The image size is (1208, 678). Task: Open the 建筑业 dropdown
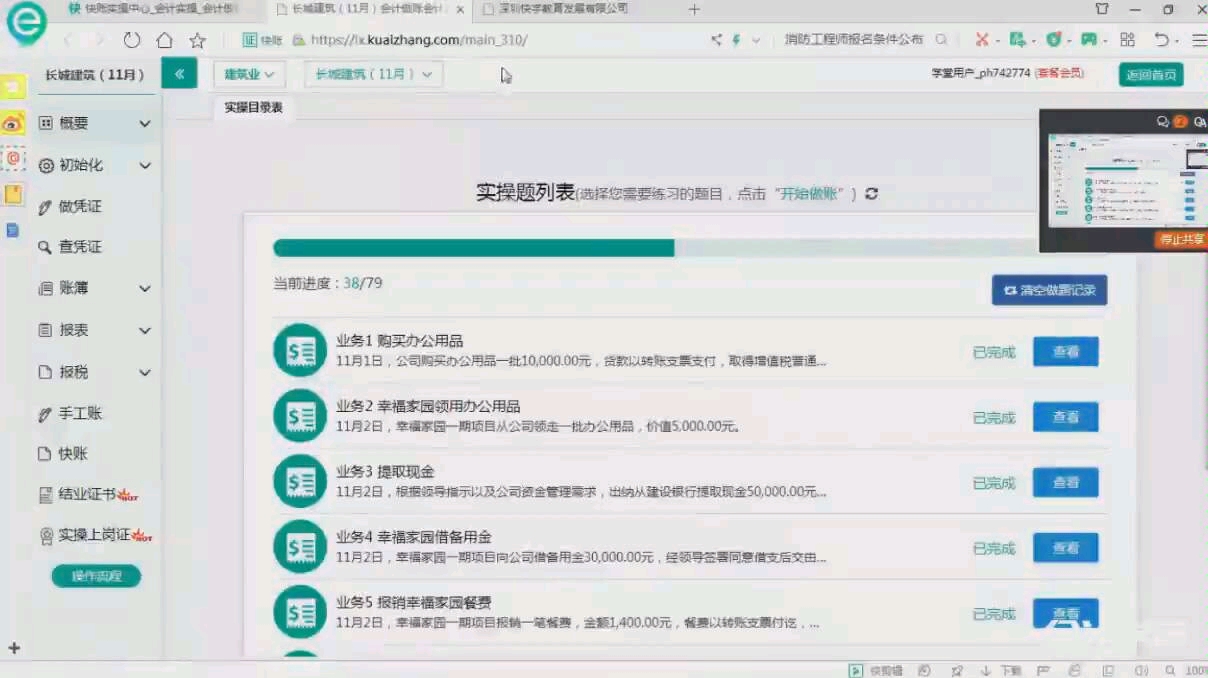point(248,73)
